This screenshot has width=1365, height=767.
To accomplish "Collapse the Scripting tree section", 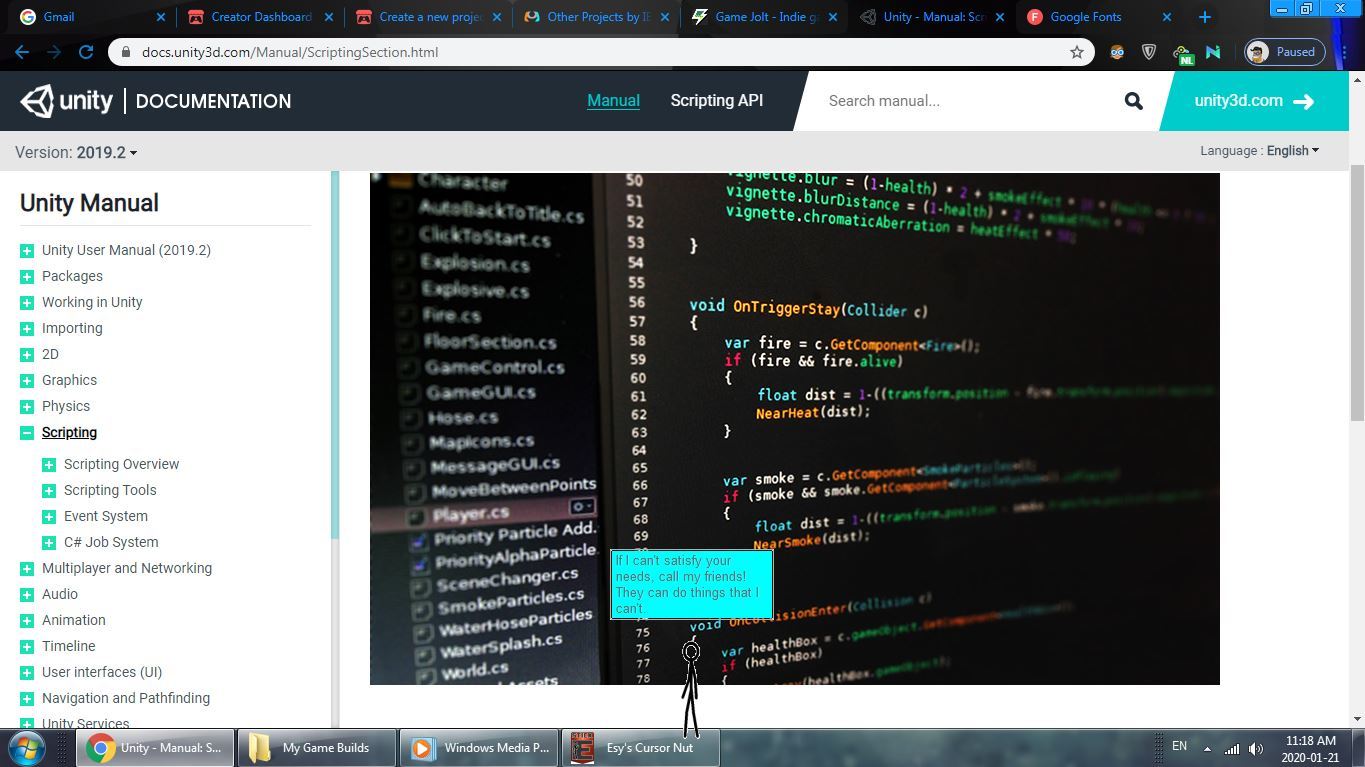I will click(27, 433).
